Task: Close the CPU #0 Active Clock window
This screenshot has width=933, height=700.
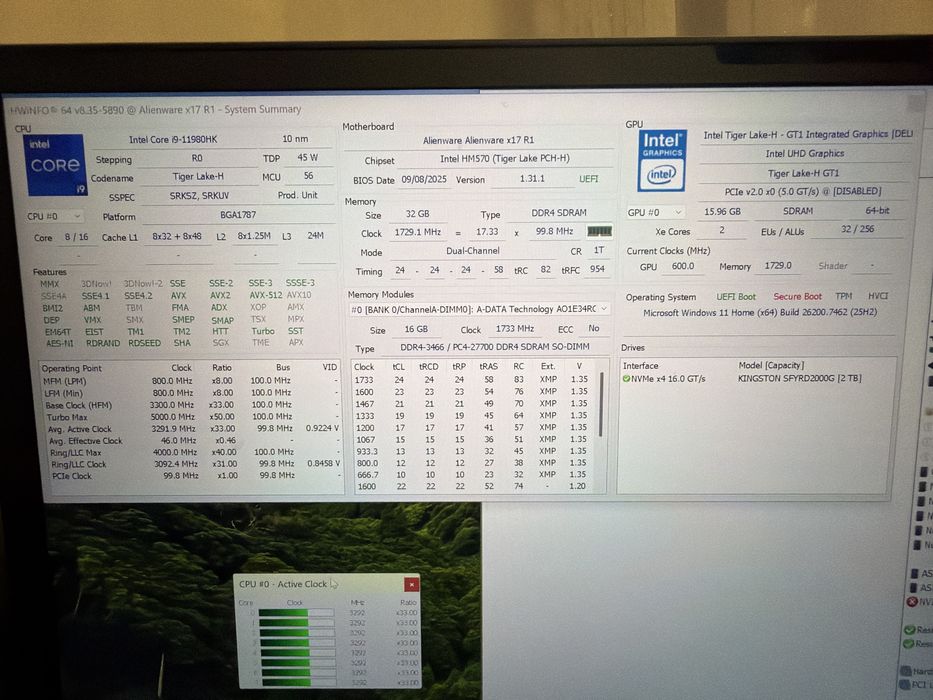Action: (411, 585)
